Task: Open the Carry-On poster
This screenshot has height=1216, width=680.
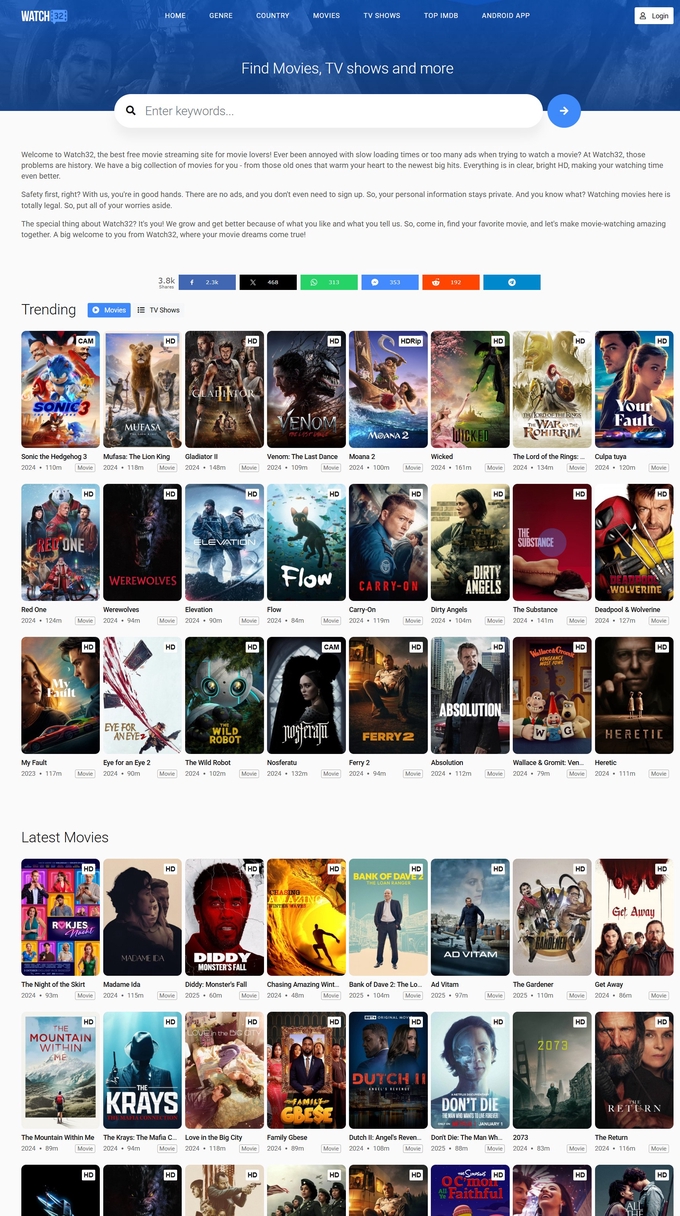Action: 388,542
